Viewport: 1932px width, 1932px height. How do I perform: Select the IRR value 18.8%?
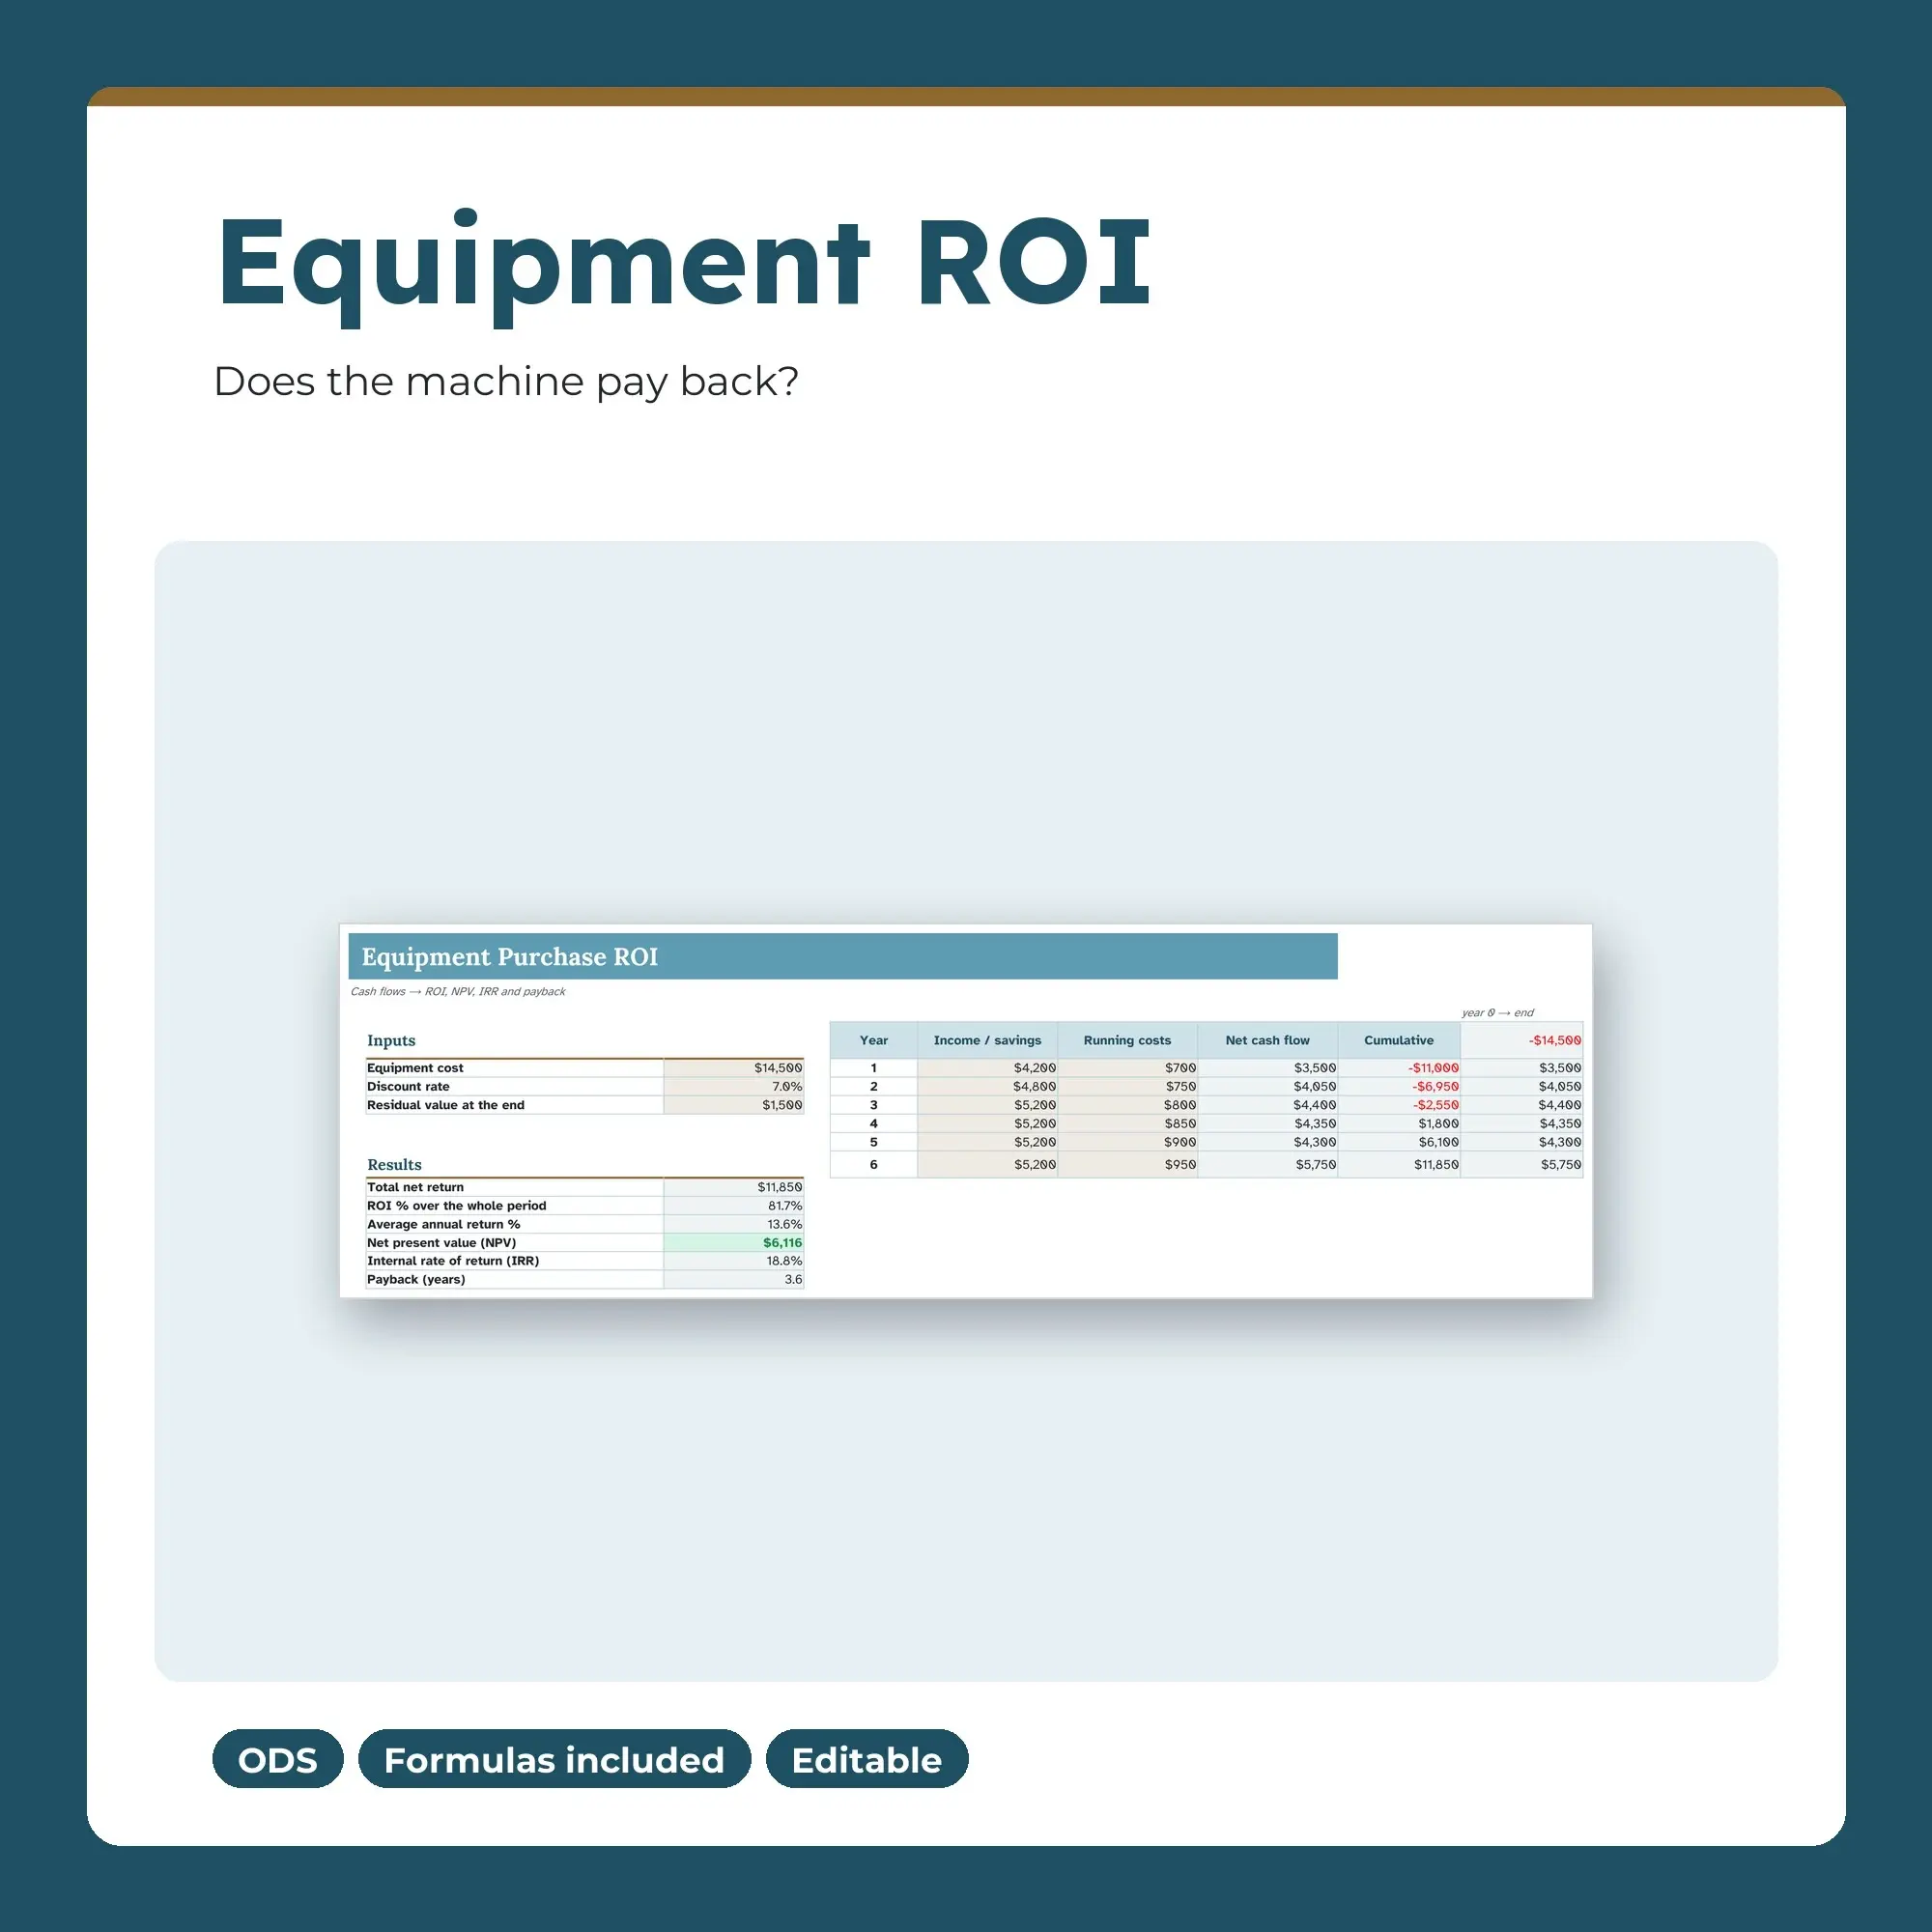pyautogui.click(x=733, y=1261)
